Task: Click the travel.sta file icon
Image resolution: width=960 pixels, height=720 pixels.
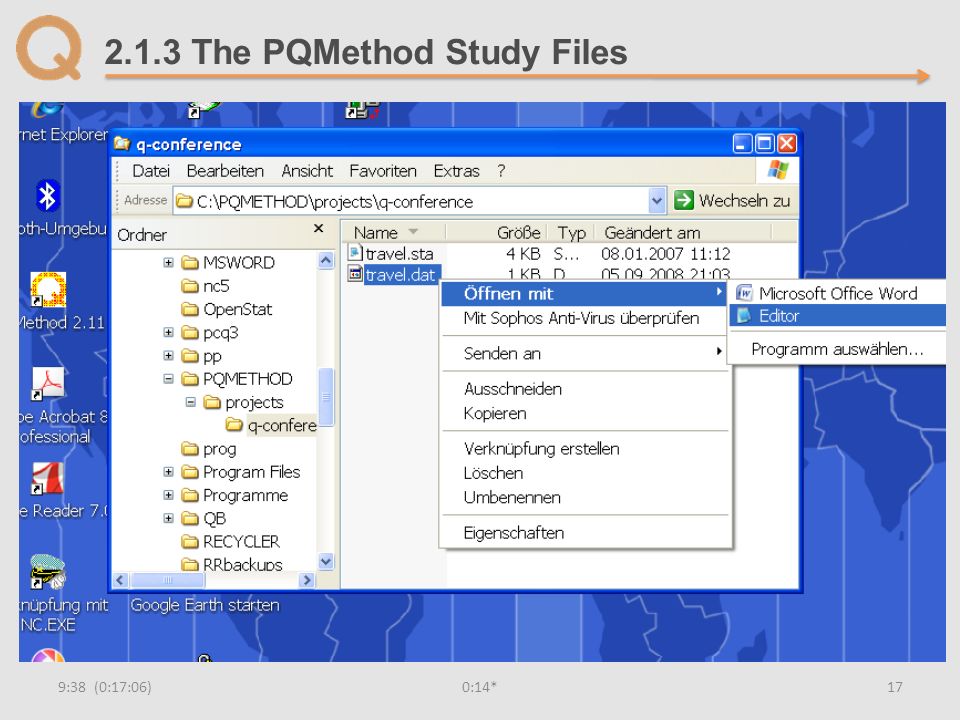Action: 355,253
